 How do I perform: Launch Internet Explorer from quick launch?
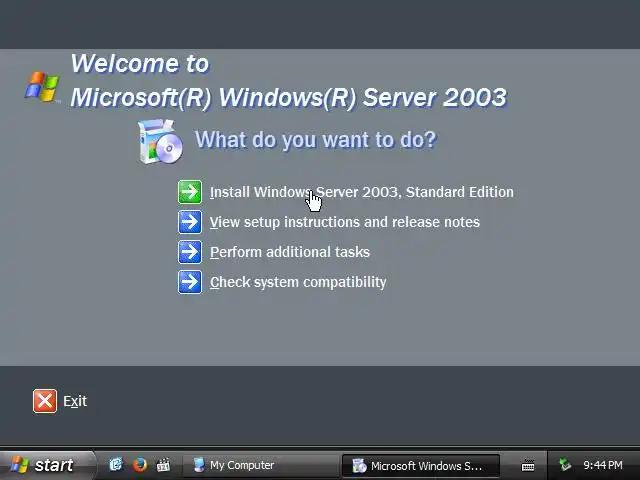[x=116, y=464]
